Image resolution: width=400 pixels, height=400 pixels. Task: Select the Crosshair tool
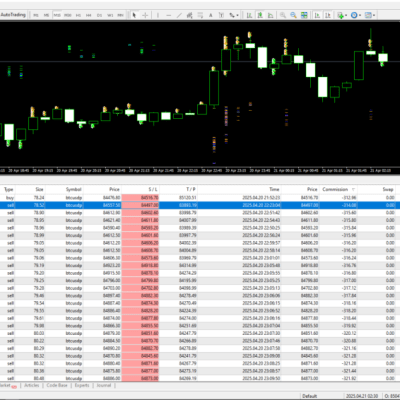[145, 15]
